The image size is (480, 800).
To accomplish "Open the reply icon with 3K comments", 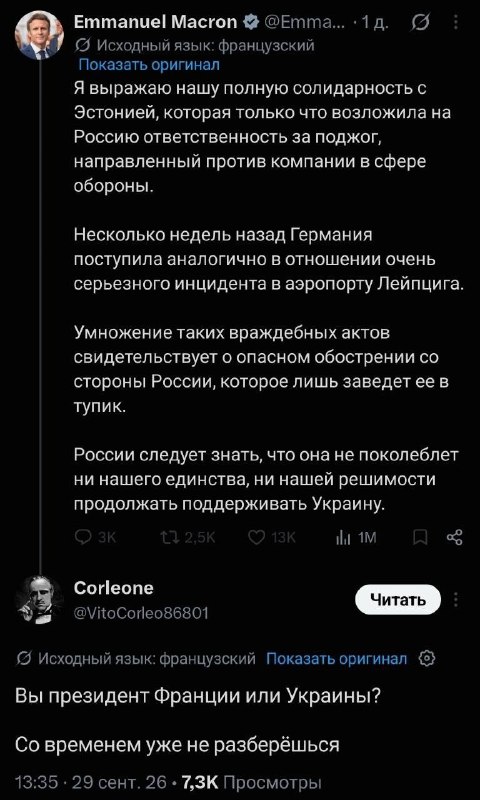I will [84, 537].
